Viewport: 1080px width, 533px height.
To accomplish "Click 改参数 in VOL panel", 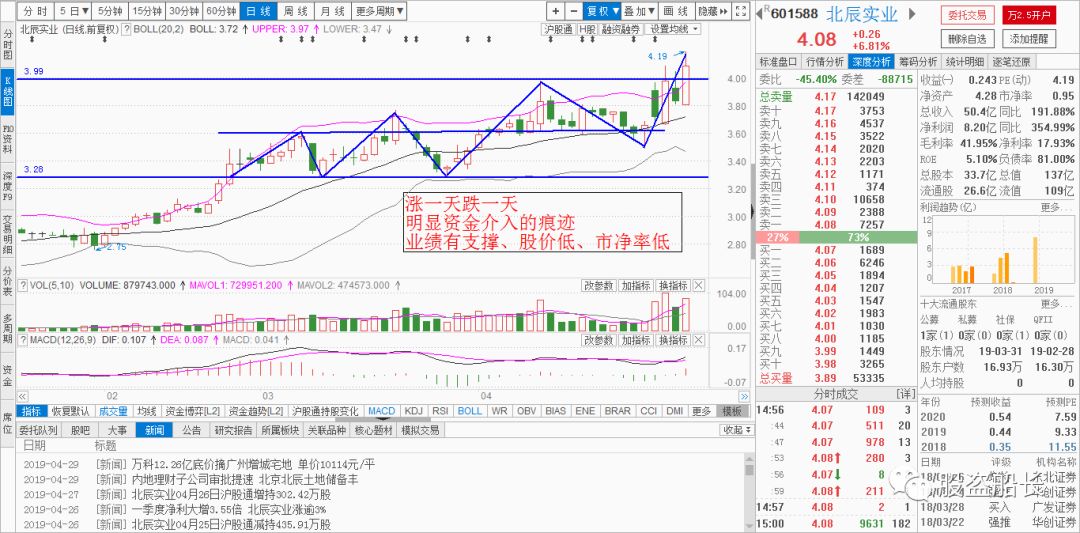I will (598, 285).
